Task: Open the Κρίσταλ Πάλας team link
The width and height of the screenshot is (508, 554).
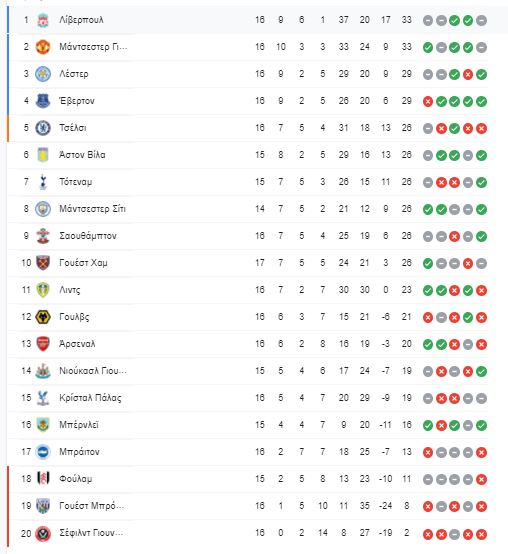Action: click(90, 398)
